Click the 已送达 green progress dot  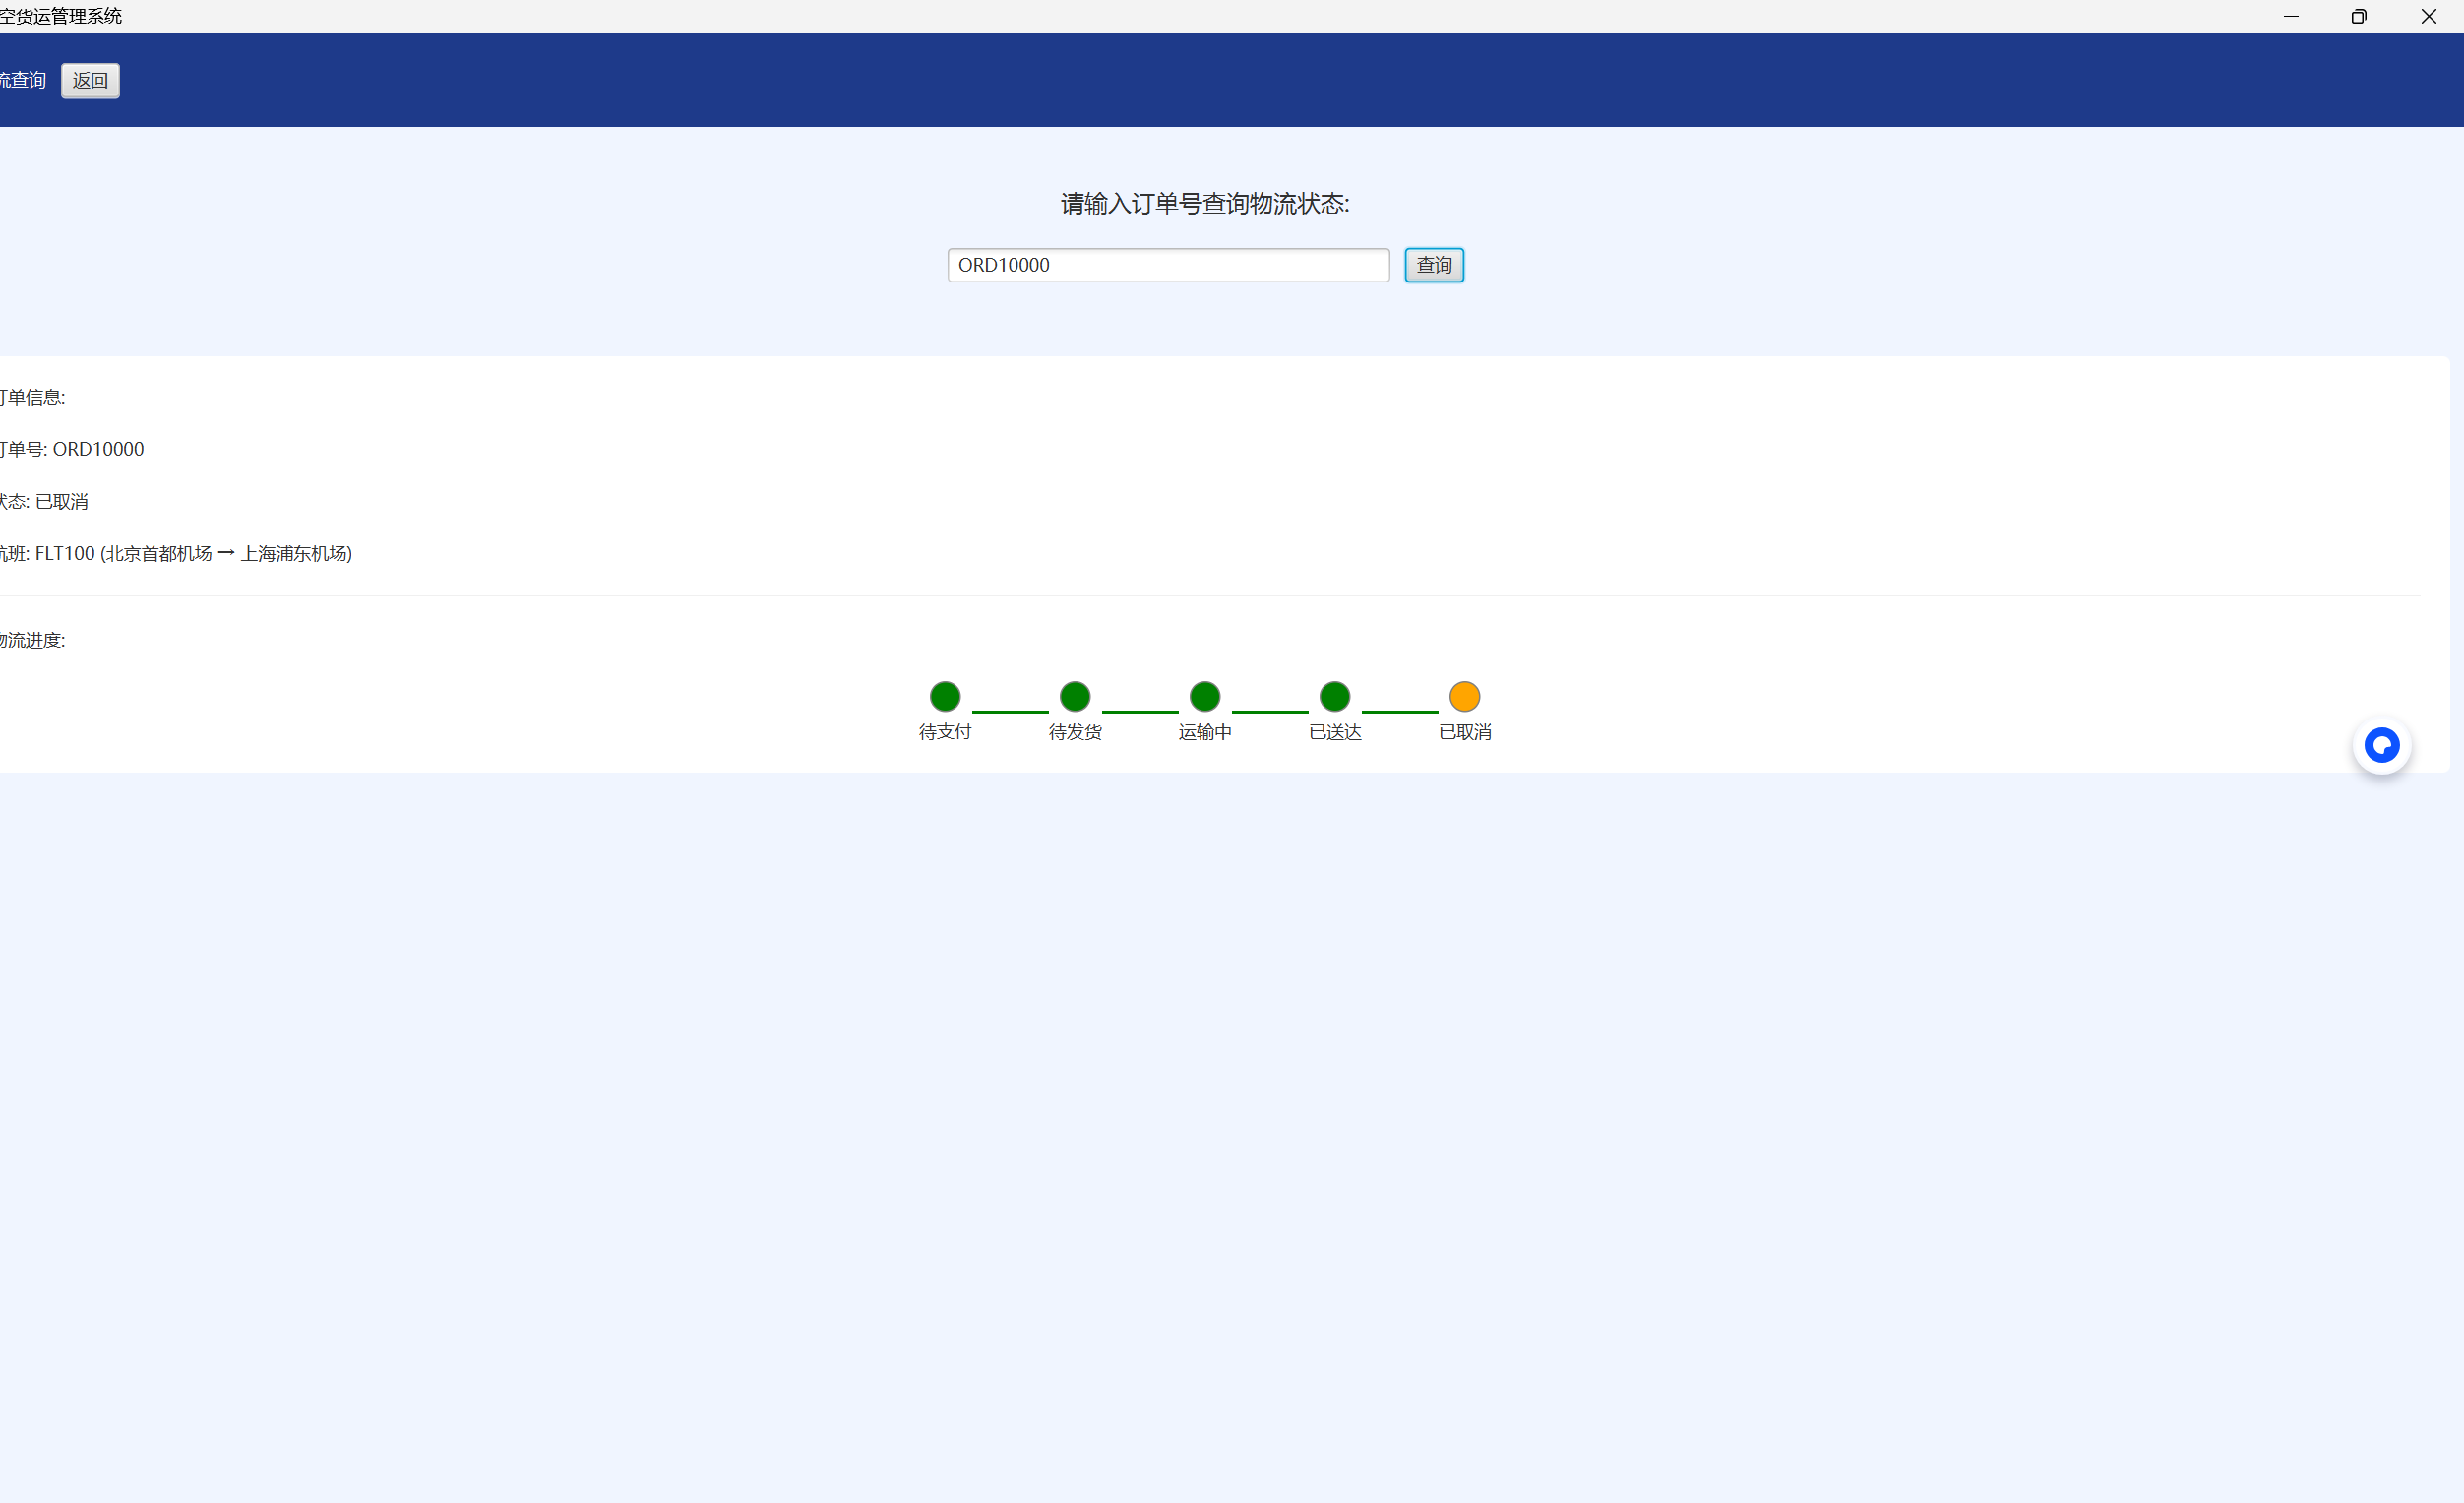point(1335,696)
